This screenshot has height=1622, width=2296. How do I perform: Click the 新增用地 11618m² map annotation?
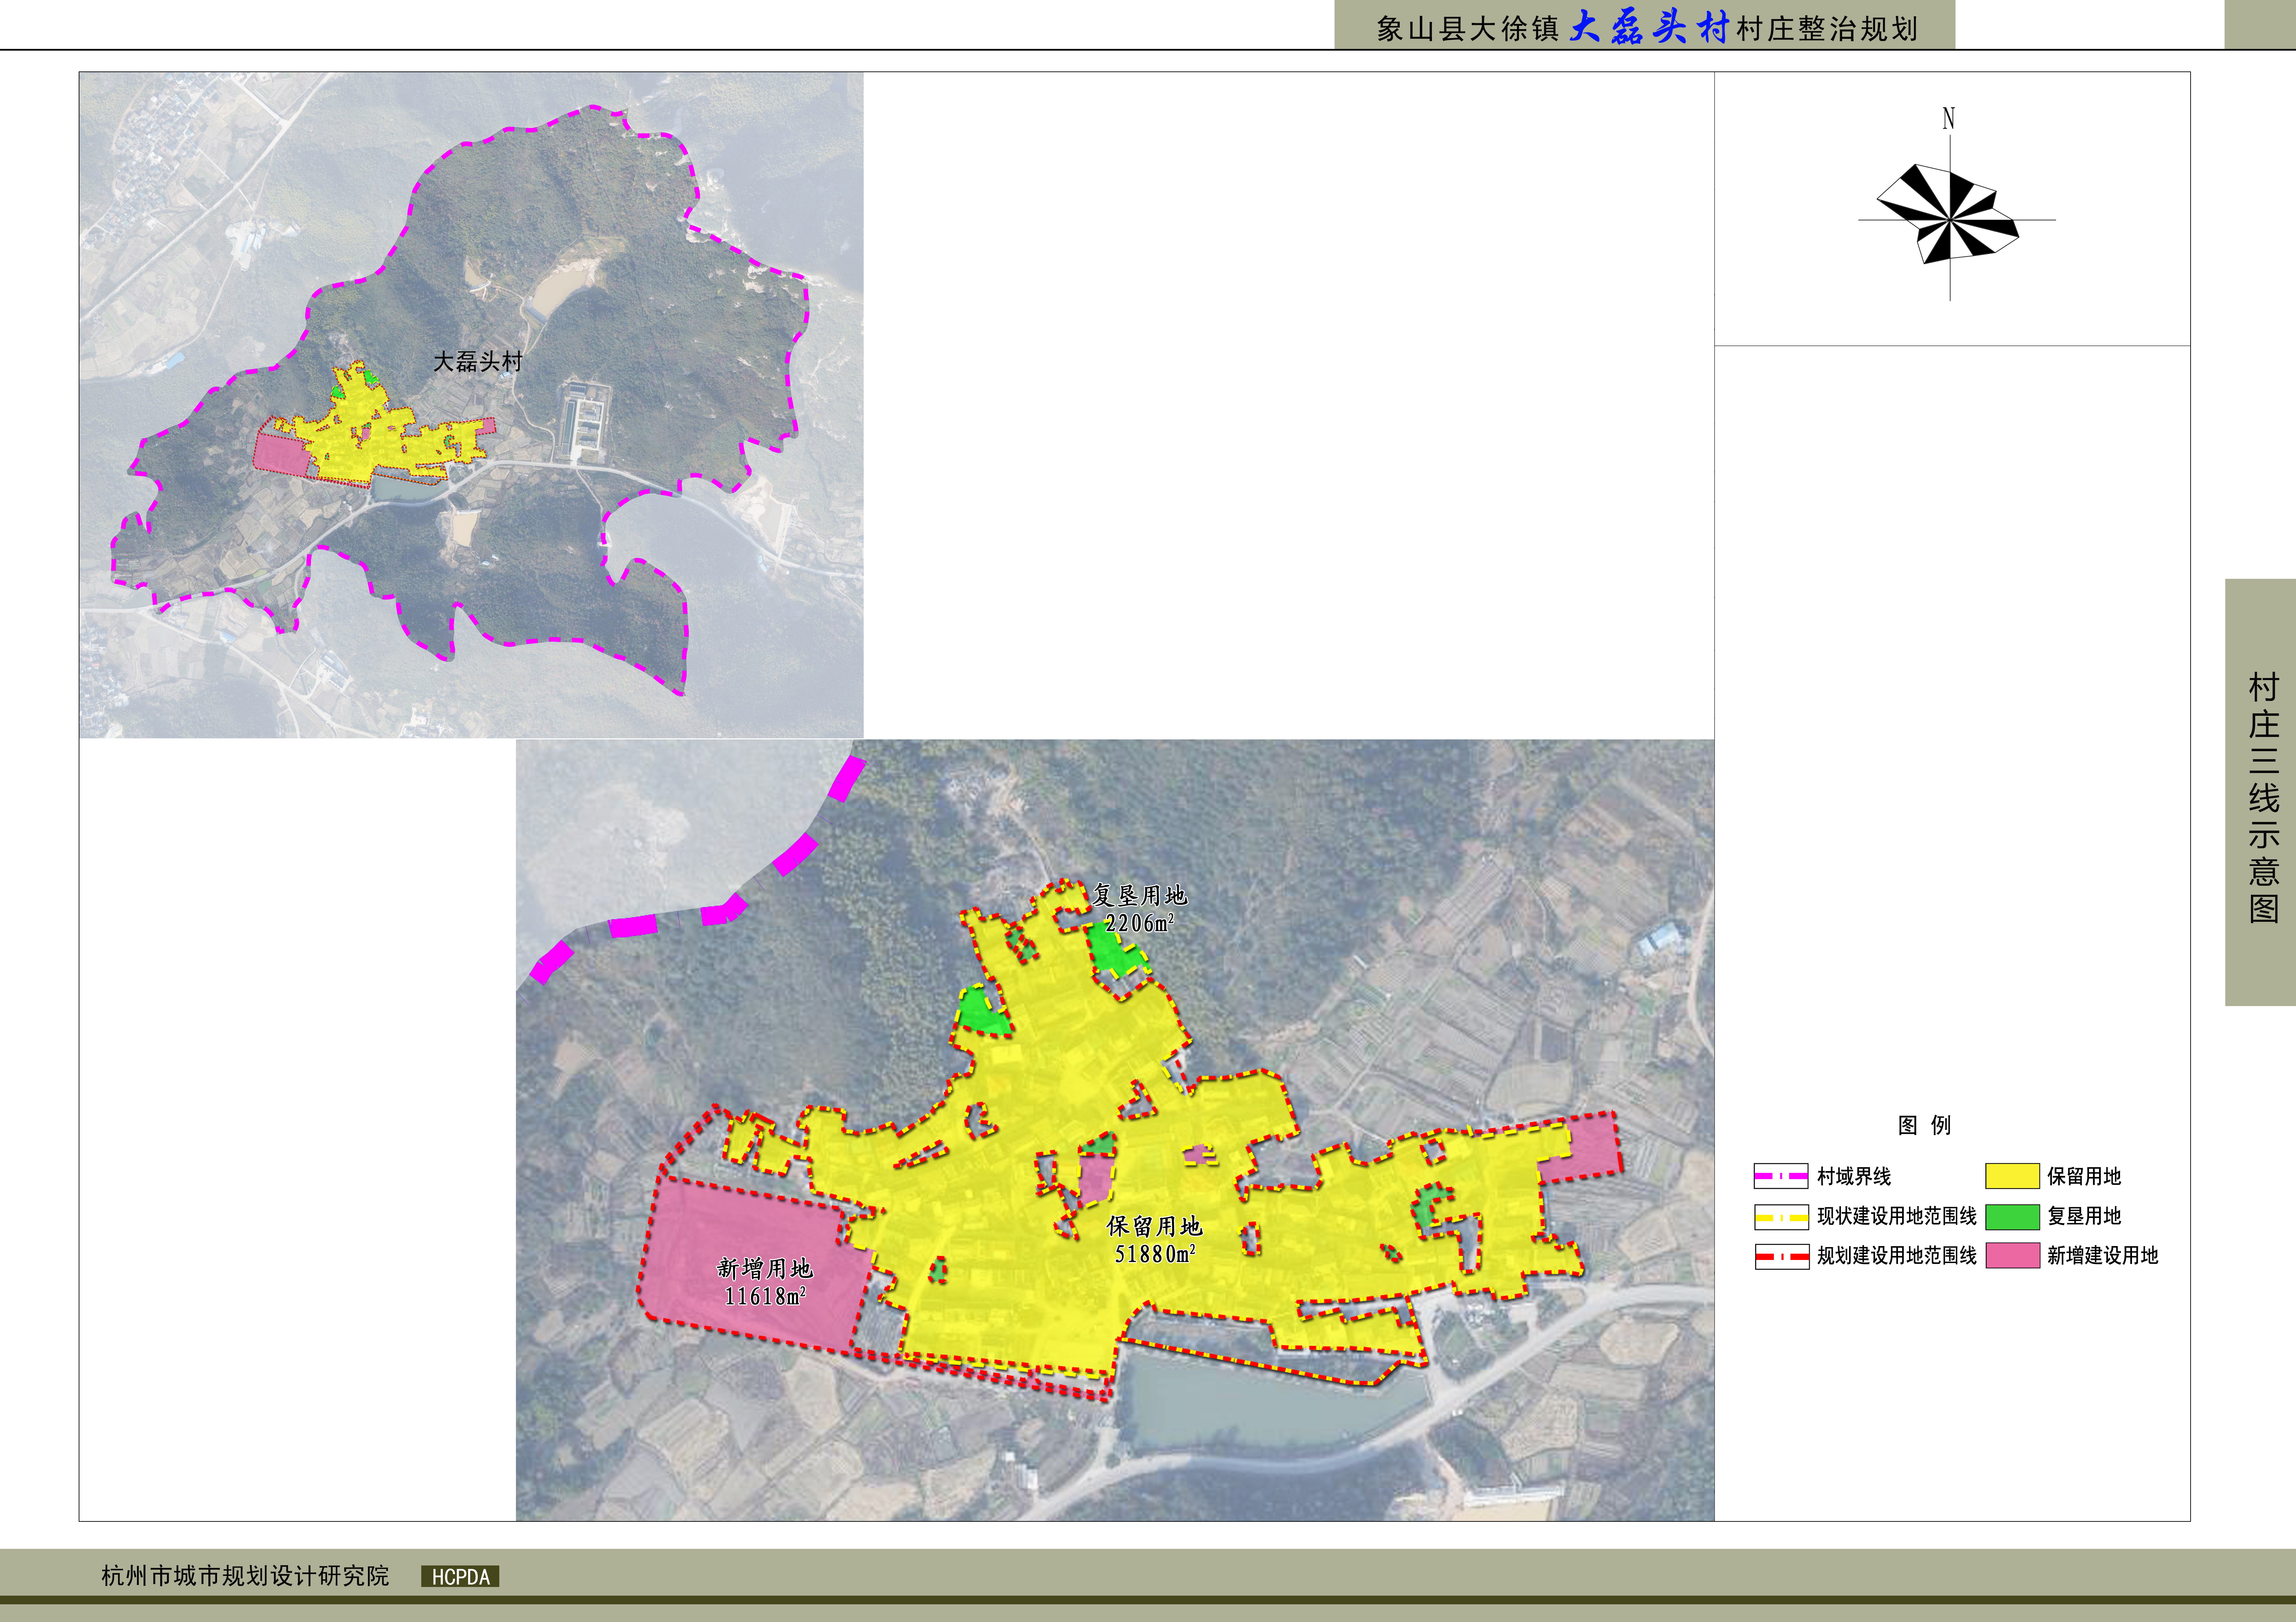(x=765, y=1282)
